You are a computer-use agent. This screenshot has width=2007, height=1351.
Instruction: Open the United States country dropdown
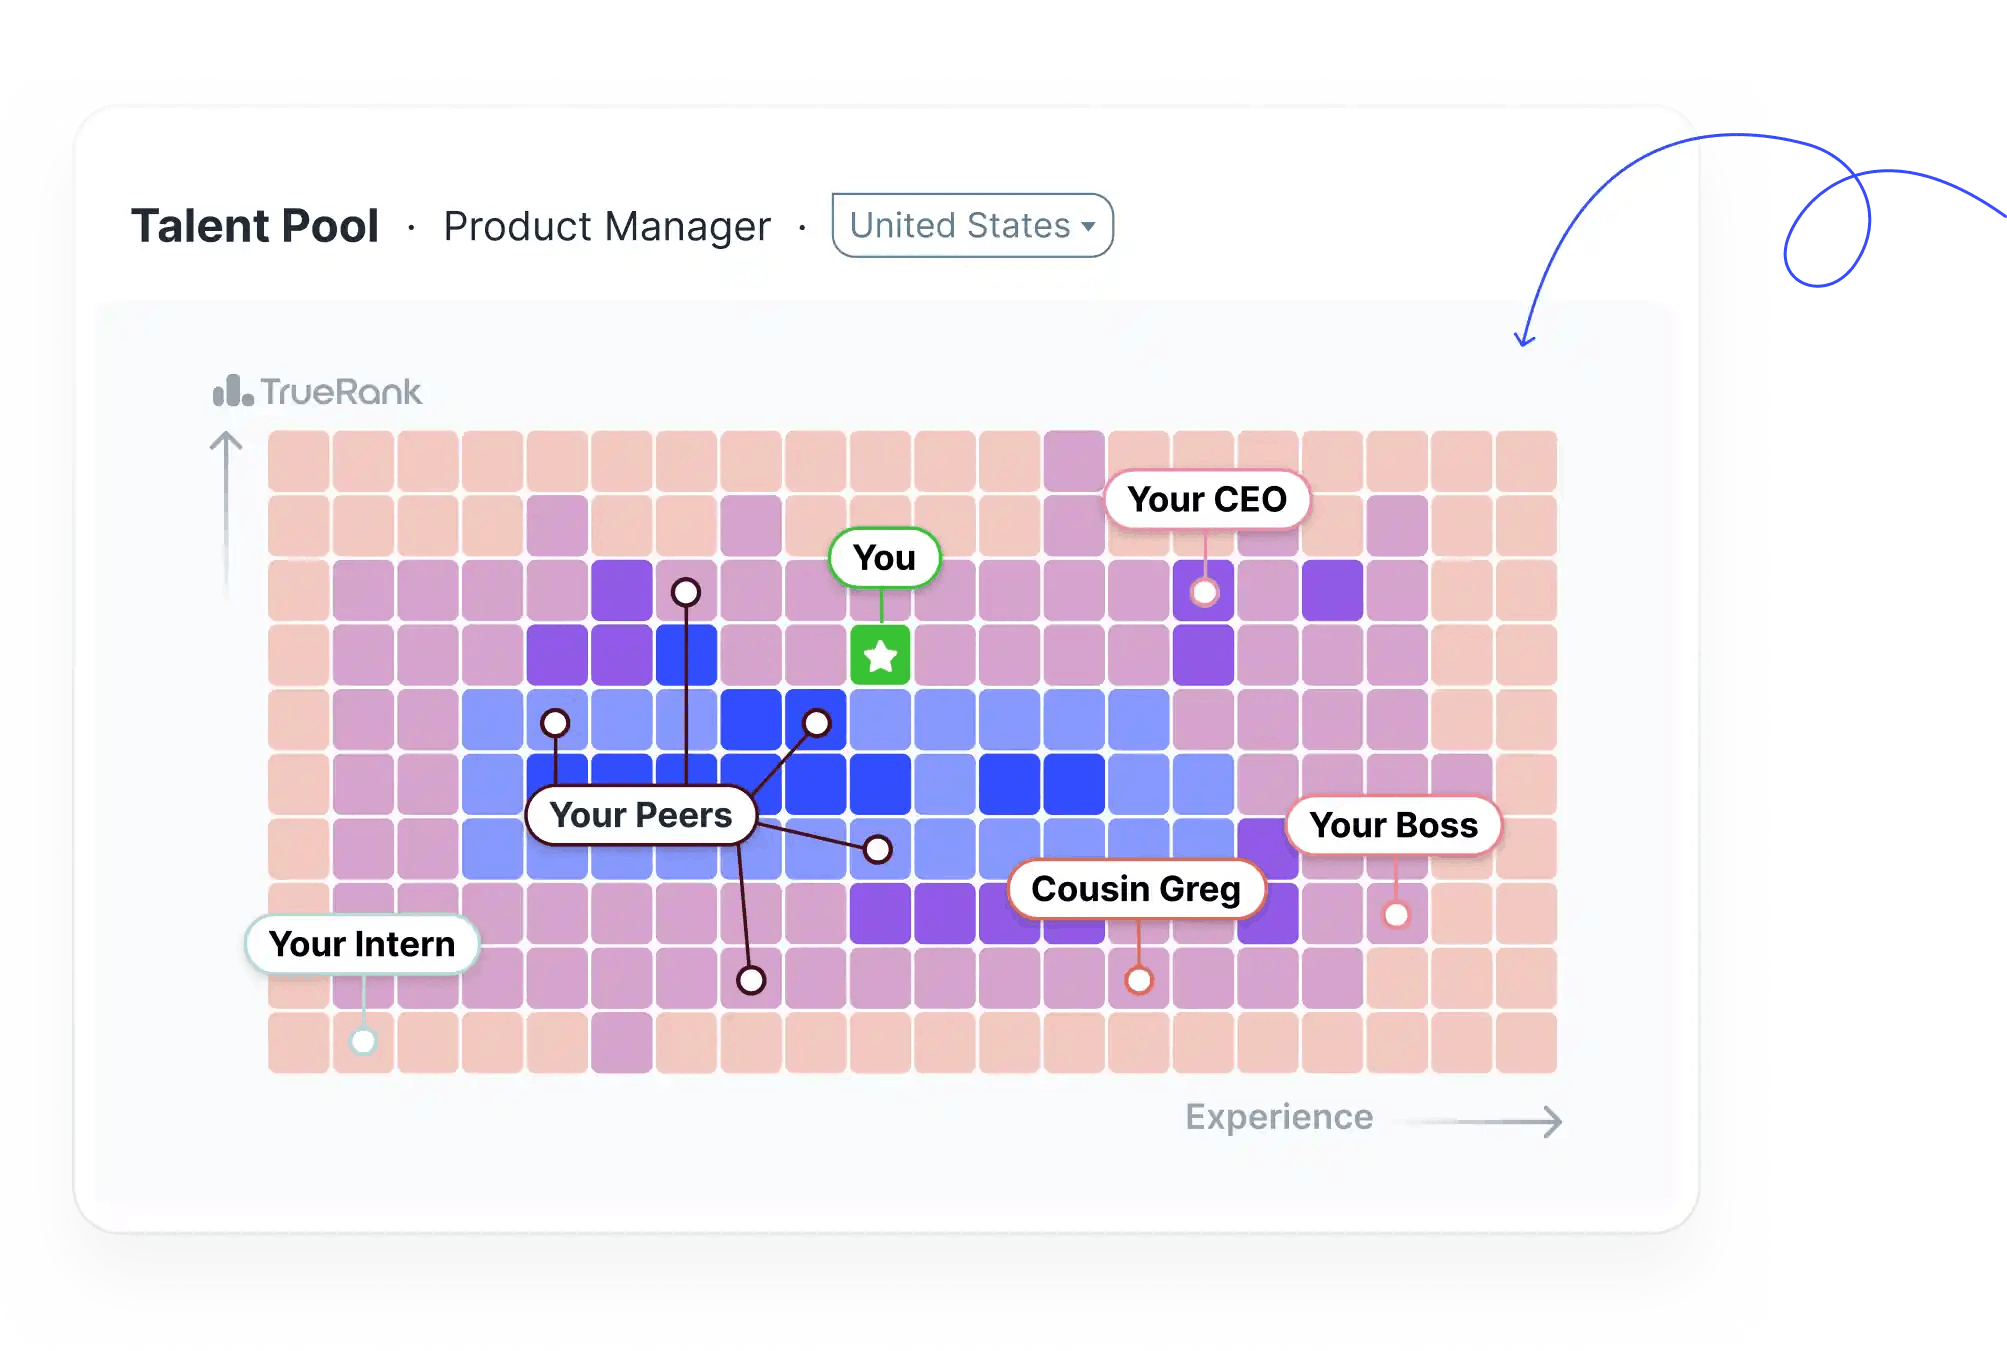tap(972, 225)
